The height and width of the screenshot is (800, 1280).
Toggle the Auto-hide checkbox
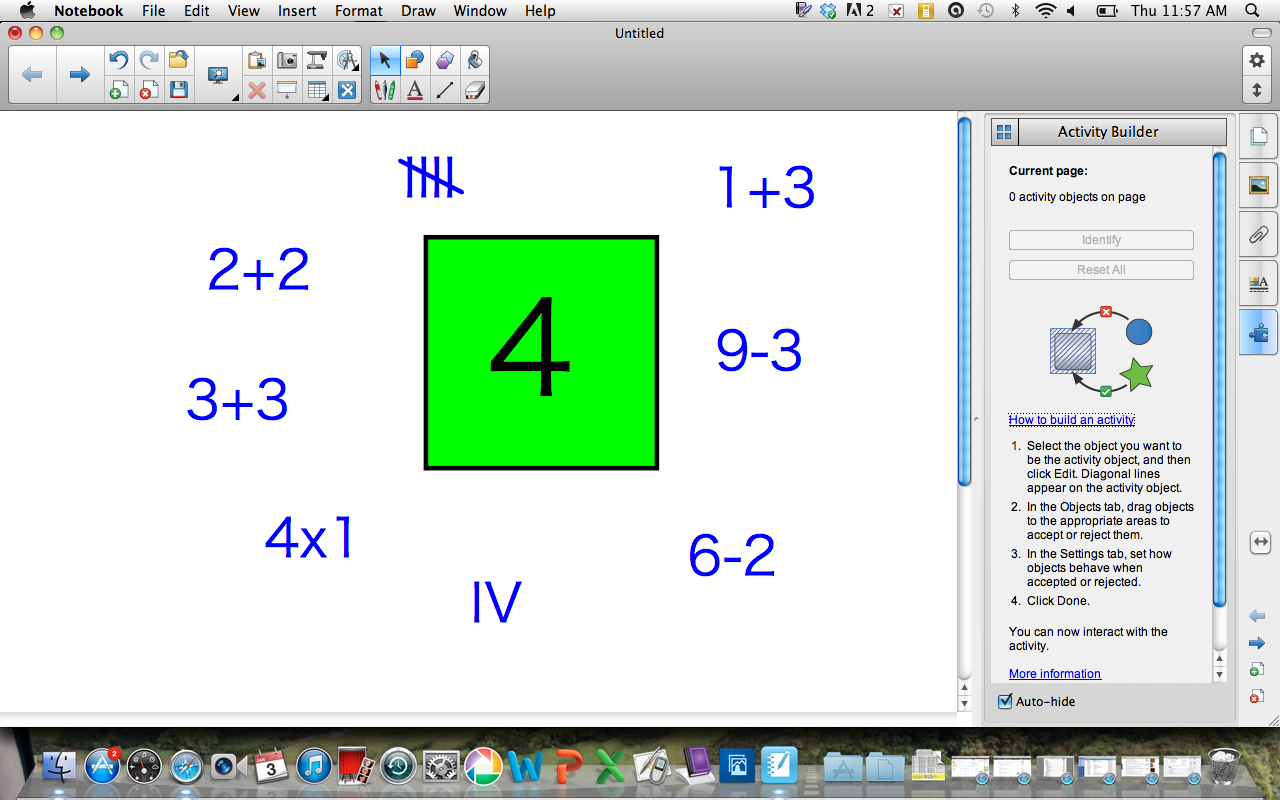click(1004, 701)
